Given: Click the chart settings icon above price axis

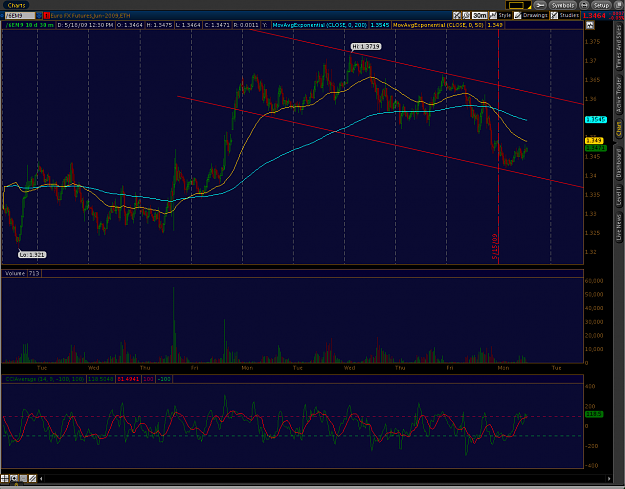Looking at the screenshot, I should (590, 26).
